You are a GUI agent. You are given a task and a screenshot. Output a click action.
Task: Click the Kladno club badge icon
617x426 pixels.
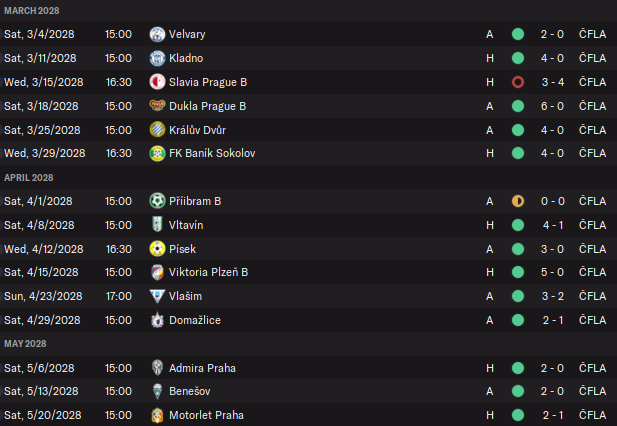pos(157,58)
